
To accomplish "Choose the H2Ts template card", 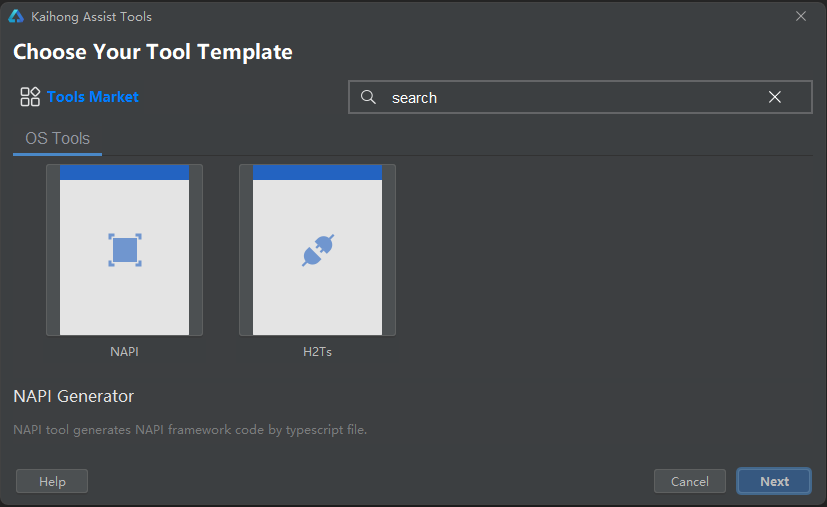I will click(x=318, y=250).
